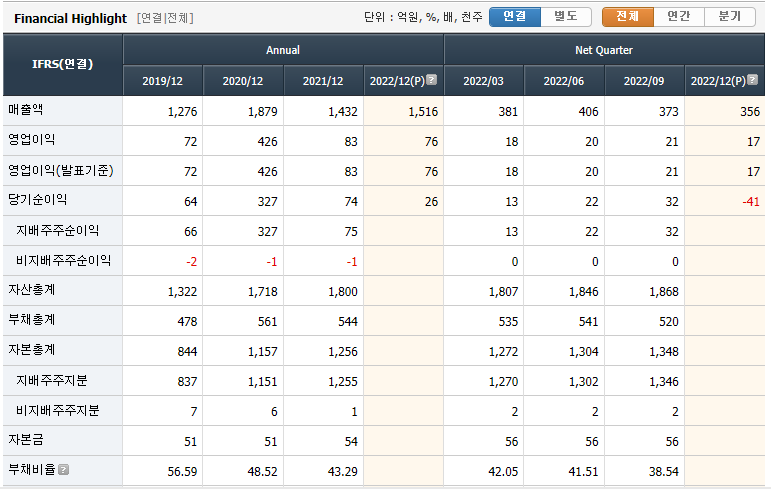Click 당기순이익 value 64
771x489 pixels.
click(x=191, y=202)
